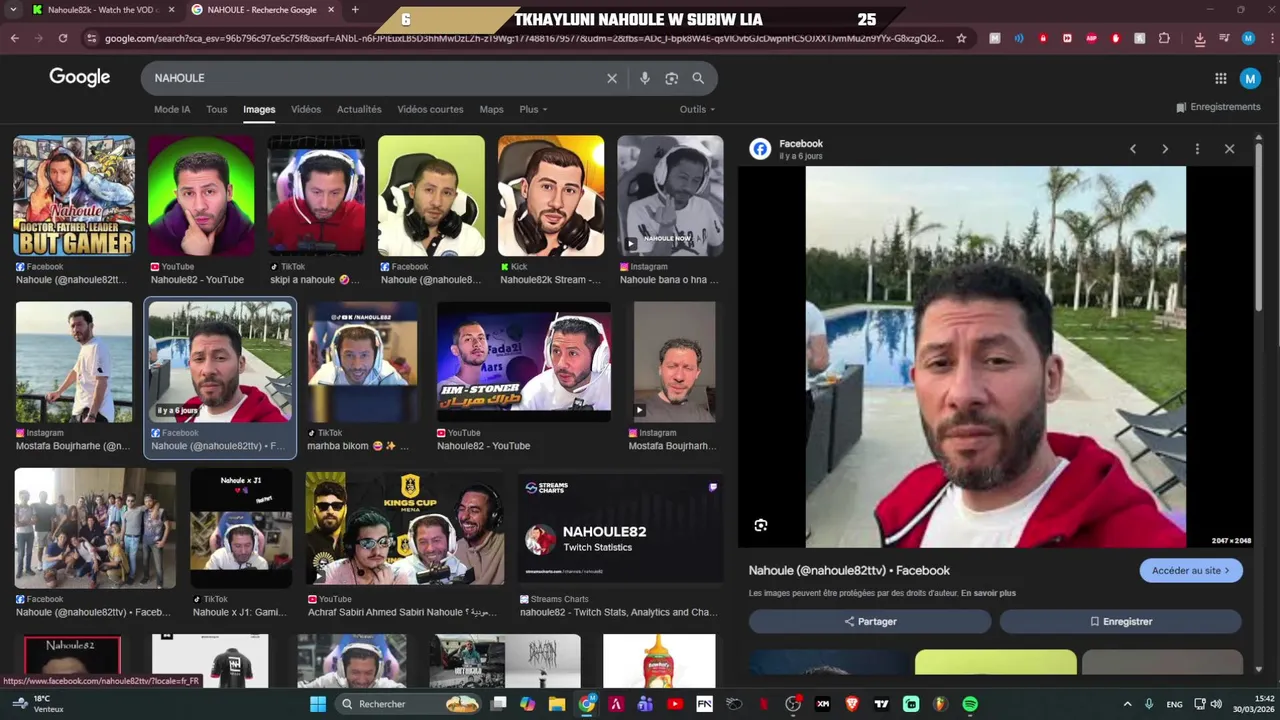Screen dimensions: 1280x720
Task: Click the Windows taskbar search field
Action: pos(410,704)
